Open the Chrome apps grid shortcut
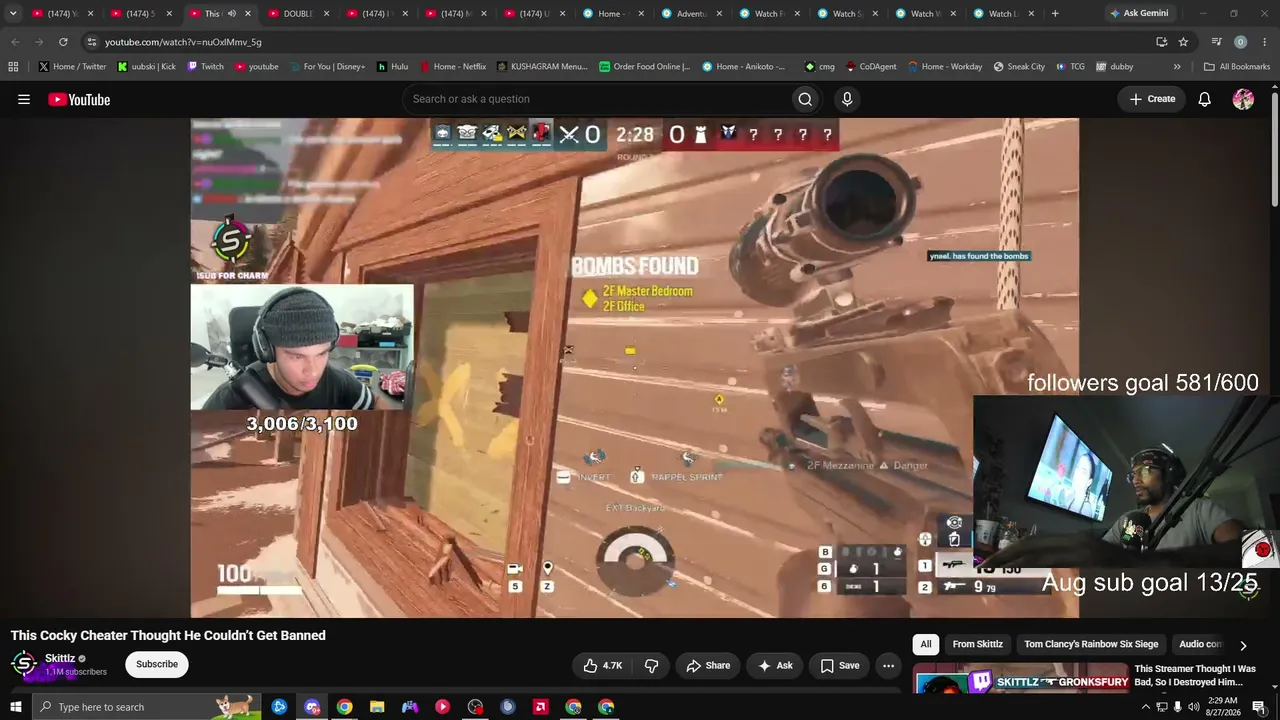The height and width of the screenshot is (720, 1280). click(13, 67)
